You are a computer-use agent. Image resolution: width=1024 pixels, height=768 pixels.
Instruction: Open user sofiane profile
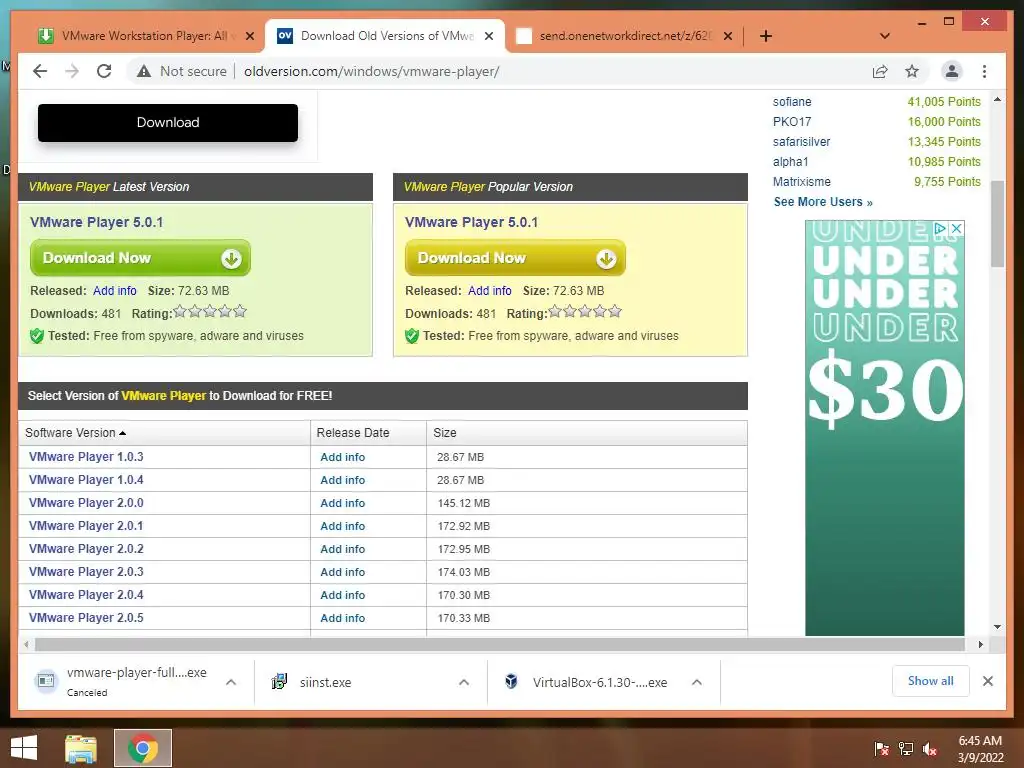(x=792, y=102)
